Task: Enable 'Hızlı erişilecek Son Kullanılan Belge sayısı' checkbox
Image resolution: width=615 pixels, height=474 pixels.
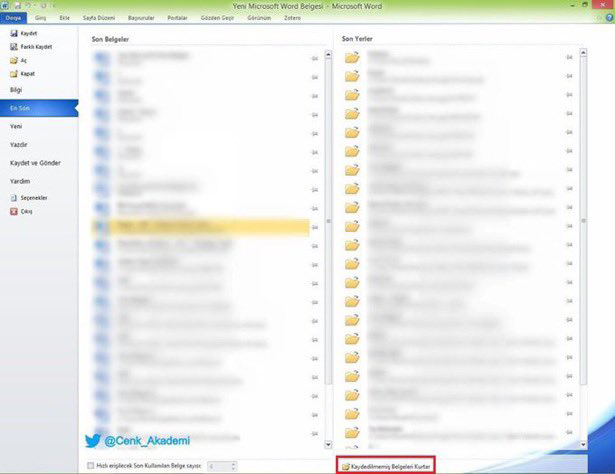Action: click(x=90, y=466)
